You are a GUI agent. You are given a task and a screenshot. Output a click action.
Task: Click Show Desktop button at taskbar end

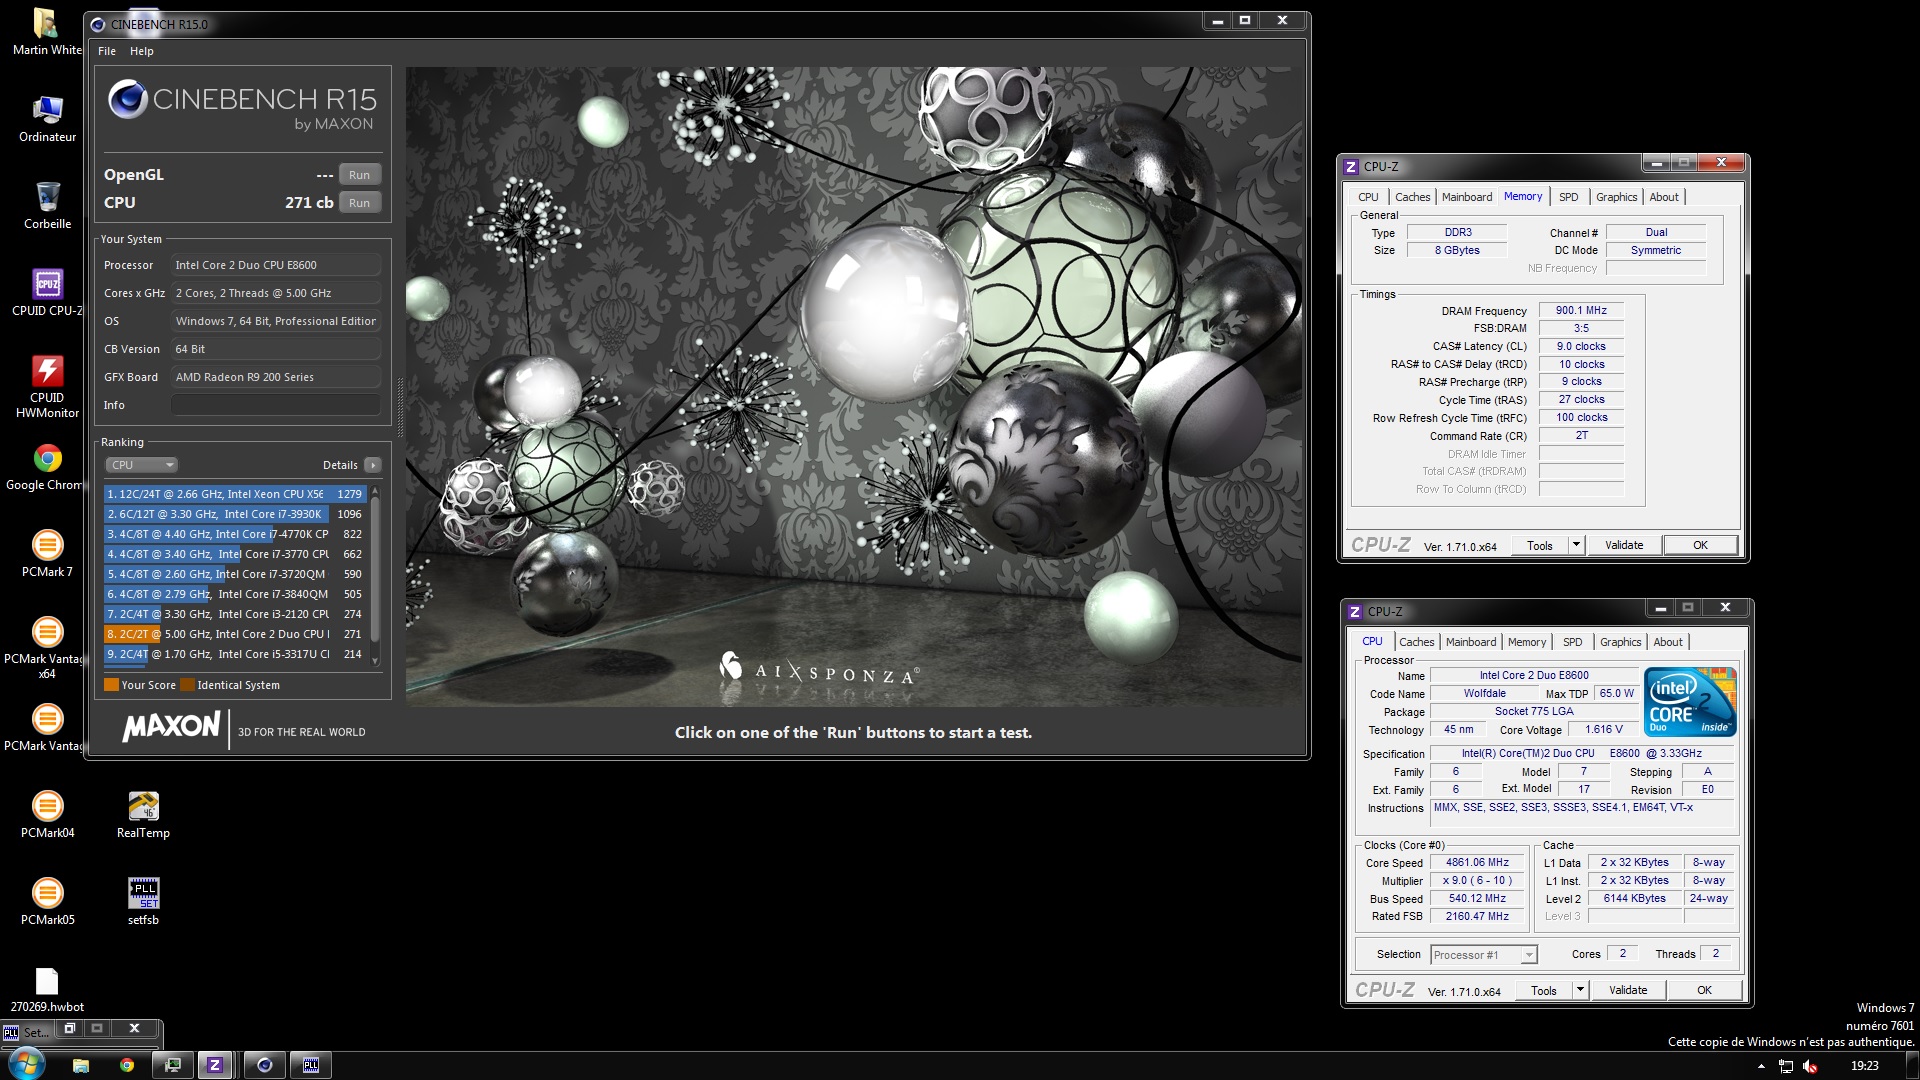[1912, 1066]
